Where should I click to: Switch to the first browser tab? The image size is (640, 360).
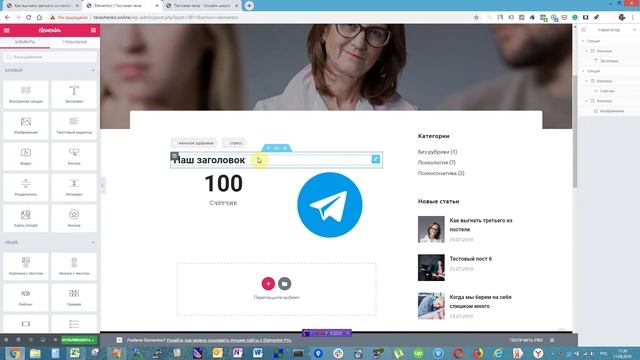point(41,6)
